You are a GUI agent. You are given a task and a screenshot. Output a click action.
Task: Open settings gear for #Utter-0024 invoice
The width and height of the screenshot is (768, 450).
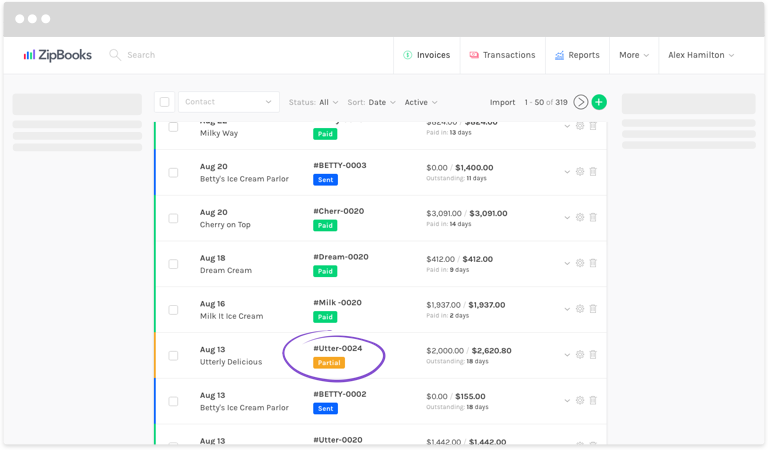[x=580, y=355]
